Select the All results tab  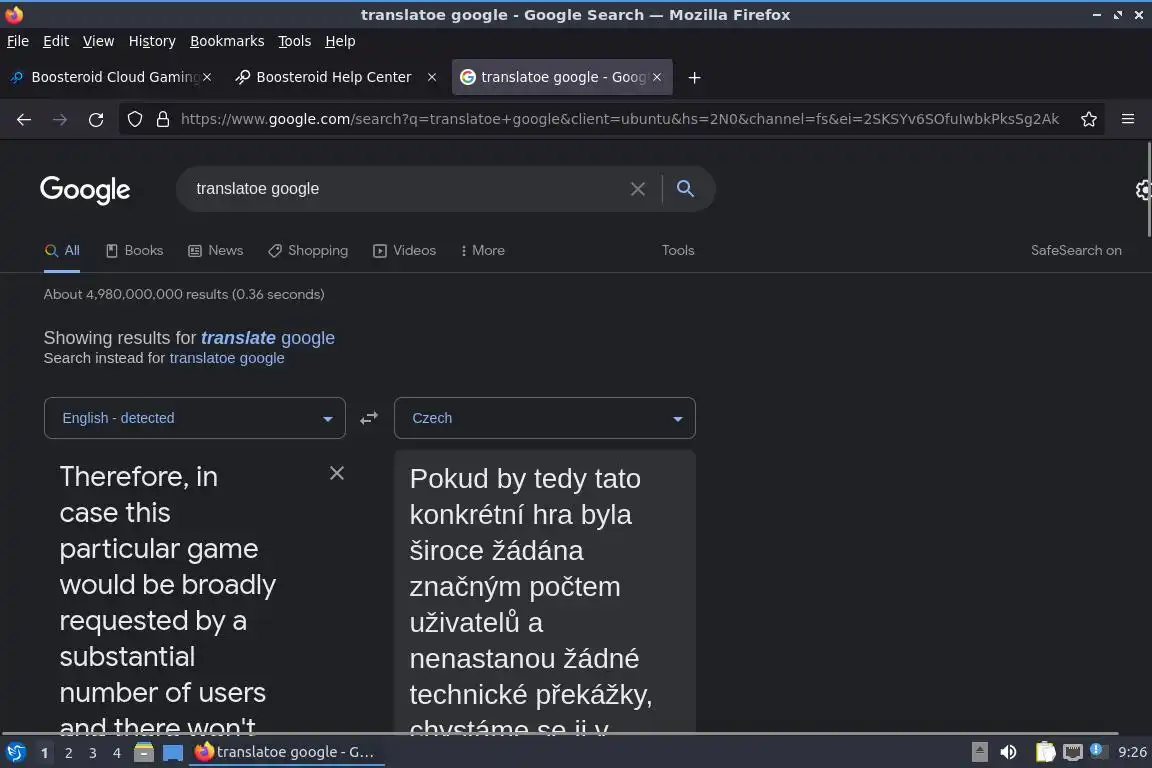tap(62, 251)
